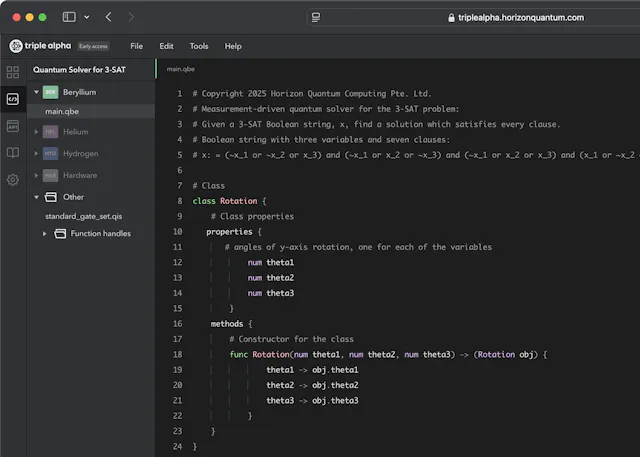The width and height of the screenshot is (640, 457).
Task: Click '# Constructor for the class' comment
Action: coord(291,339)
